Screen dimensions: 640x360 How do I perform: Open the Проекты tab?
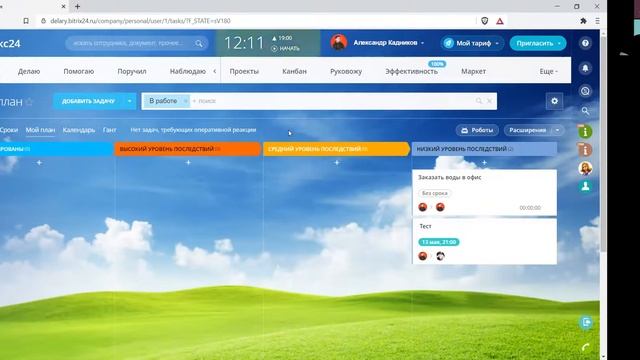(x=244, y=71)
